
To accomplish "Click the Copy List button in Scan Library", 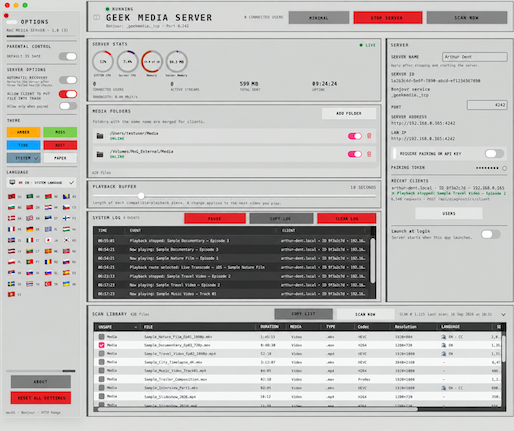I will [x=303, y=314].
